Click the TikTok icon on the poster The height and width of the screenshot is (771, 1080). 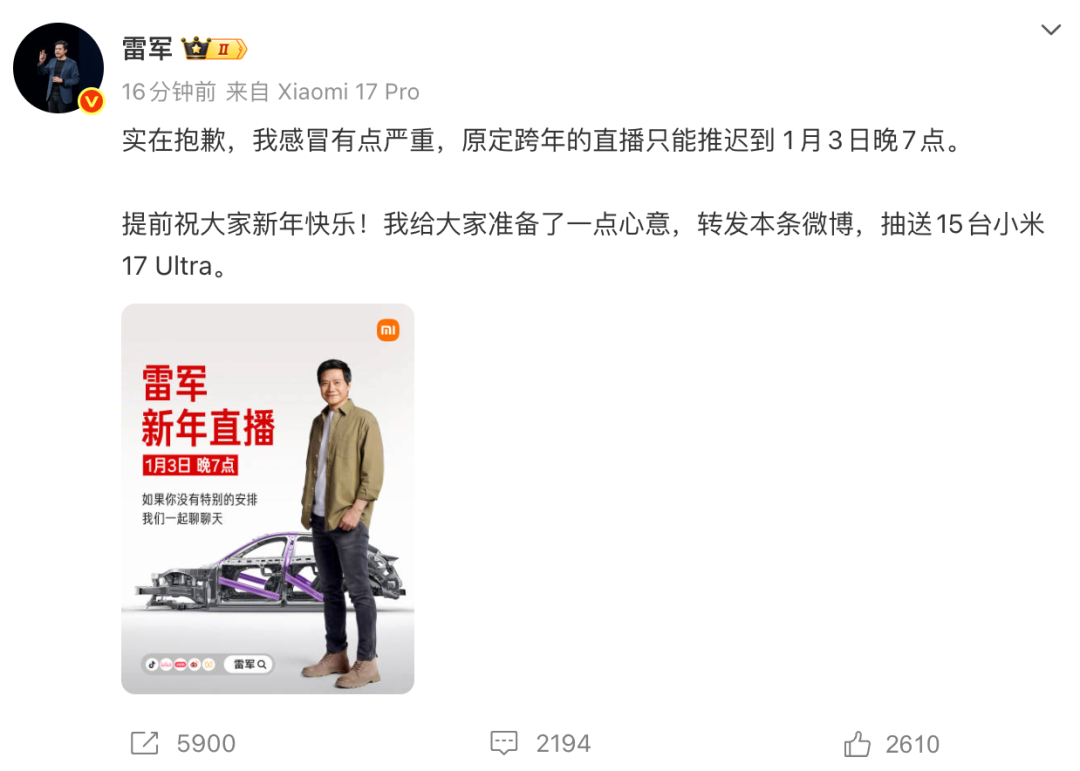click(x=152, y=664)
